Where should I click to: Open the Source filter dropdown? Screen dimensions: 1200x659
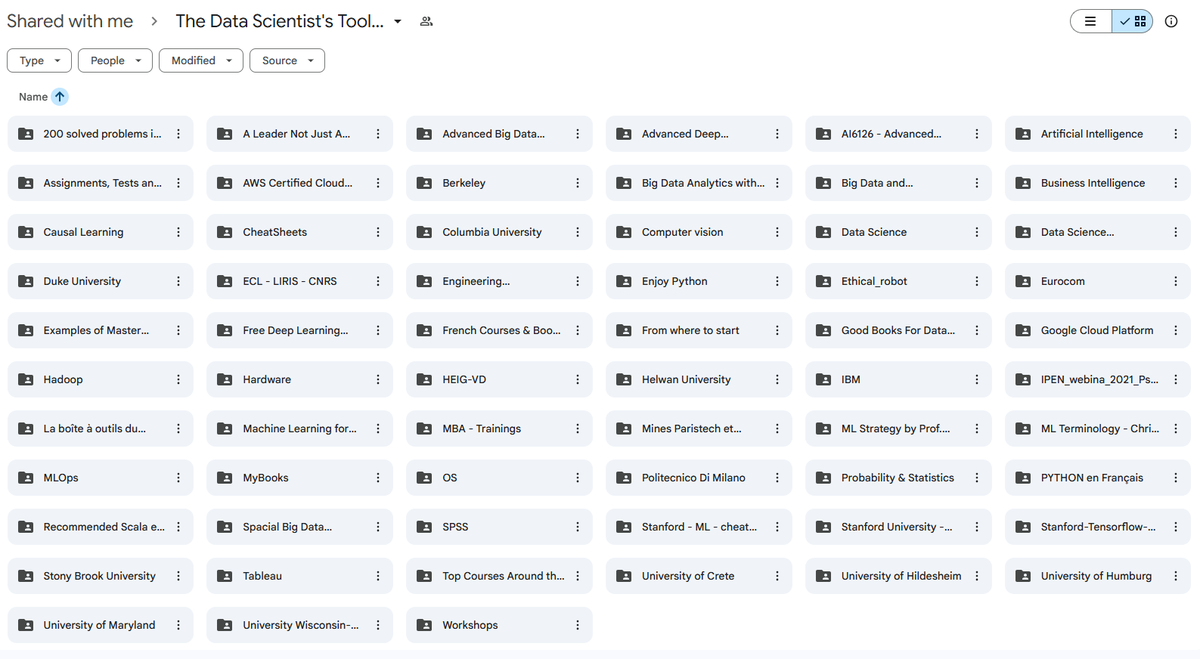[x=287, y=61]
